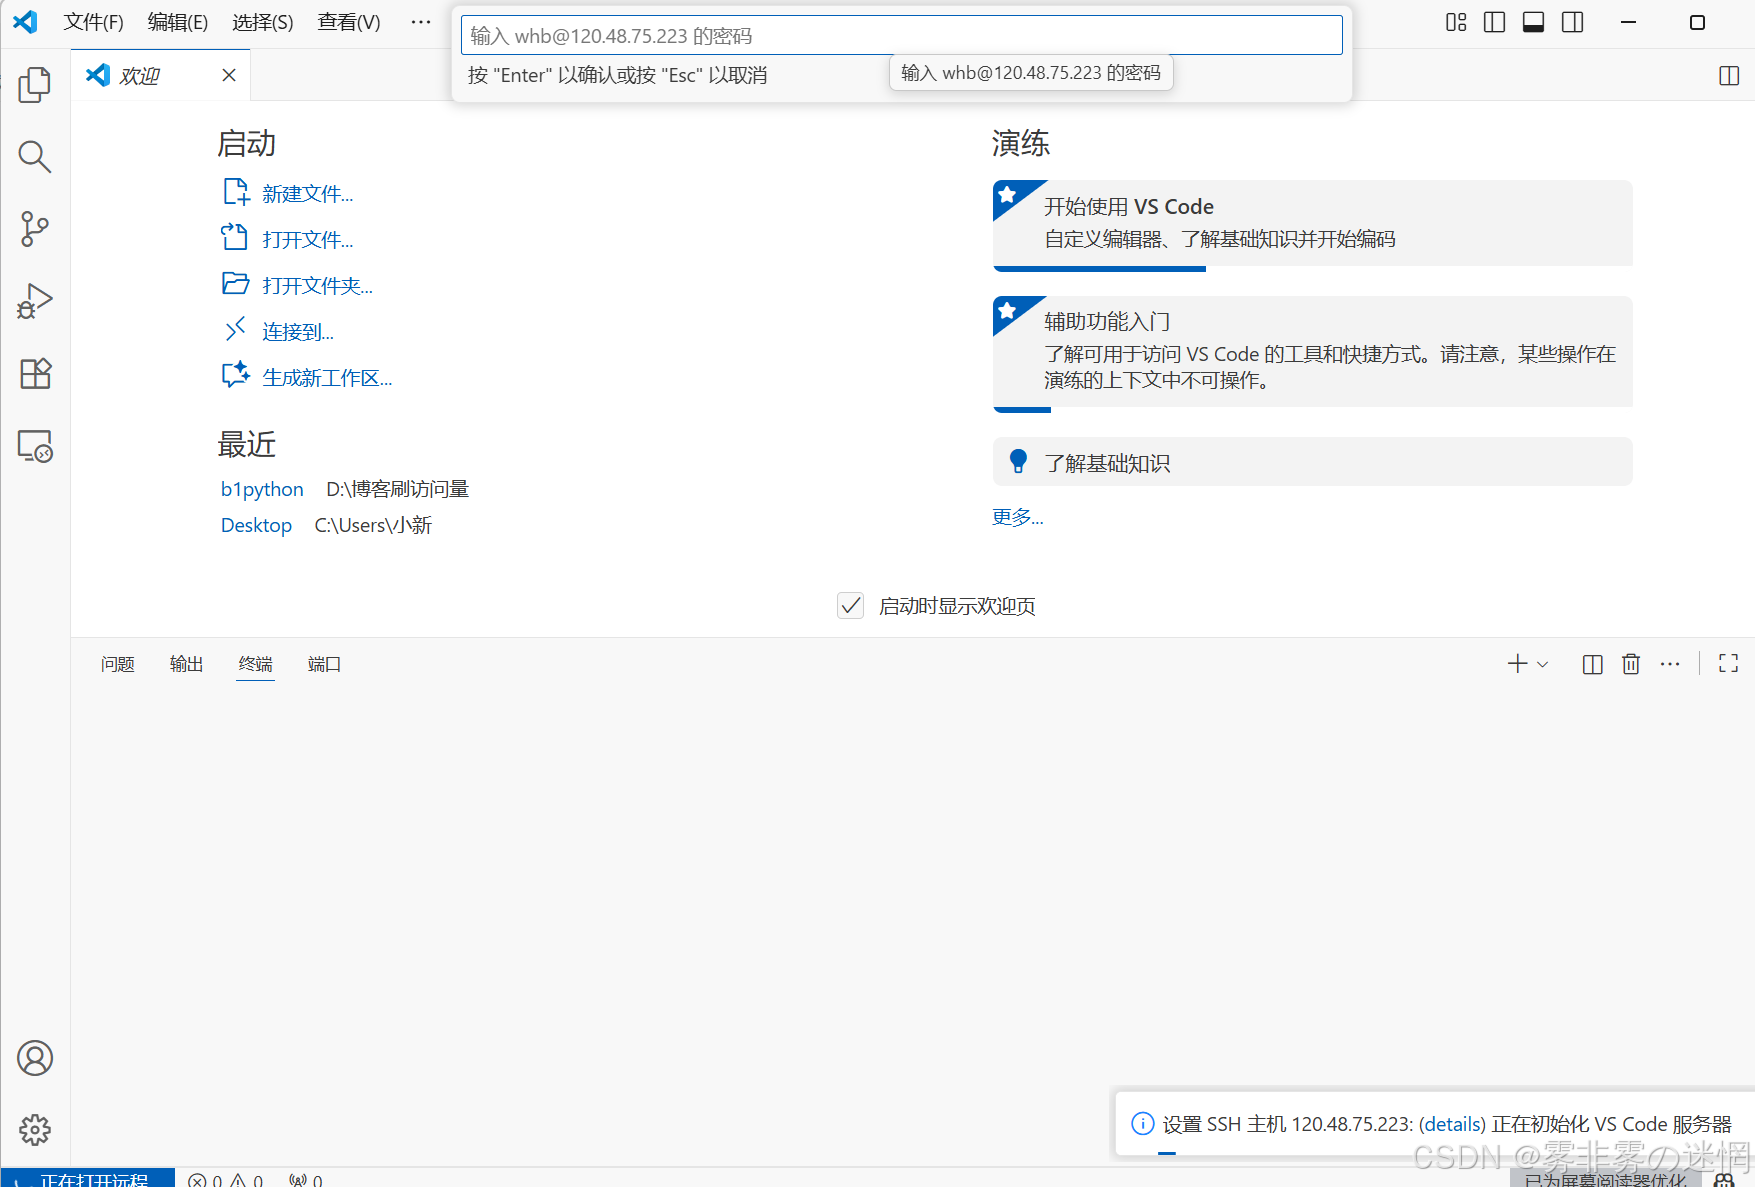1755x1187 pixels.
Task: Close the 欢迎 welcome tab
Action: (229, 75)
